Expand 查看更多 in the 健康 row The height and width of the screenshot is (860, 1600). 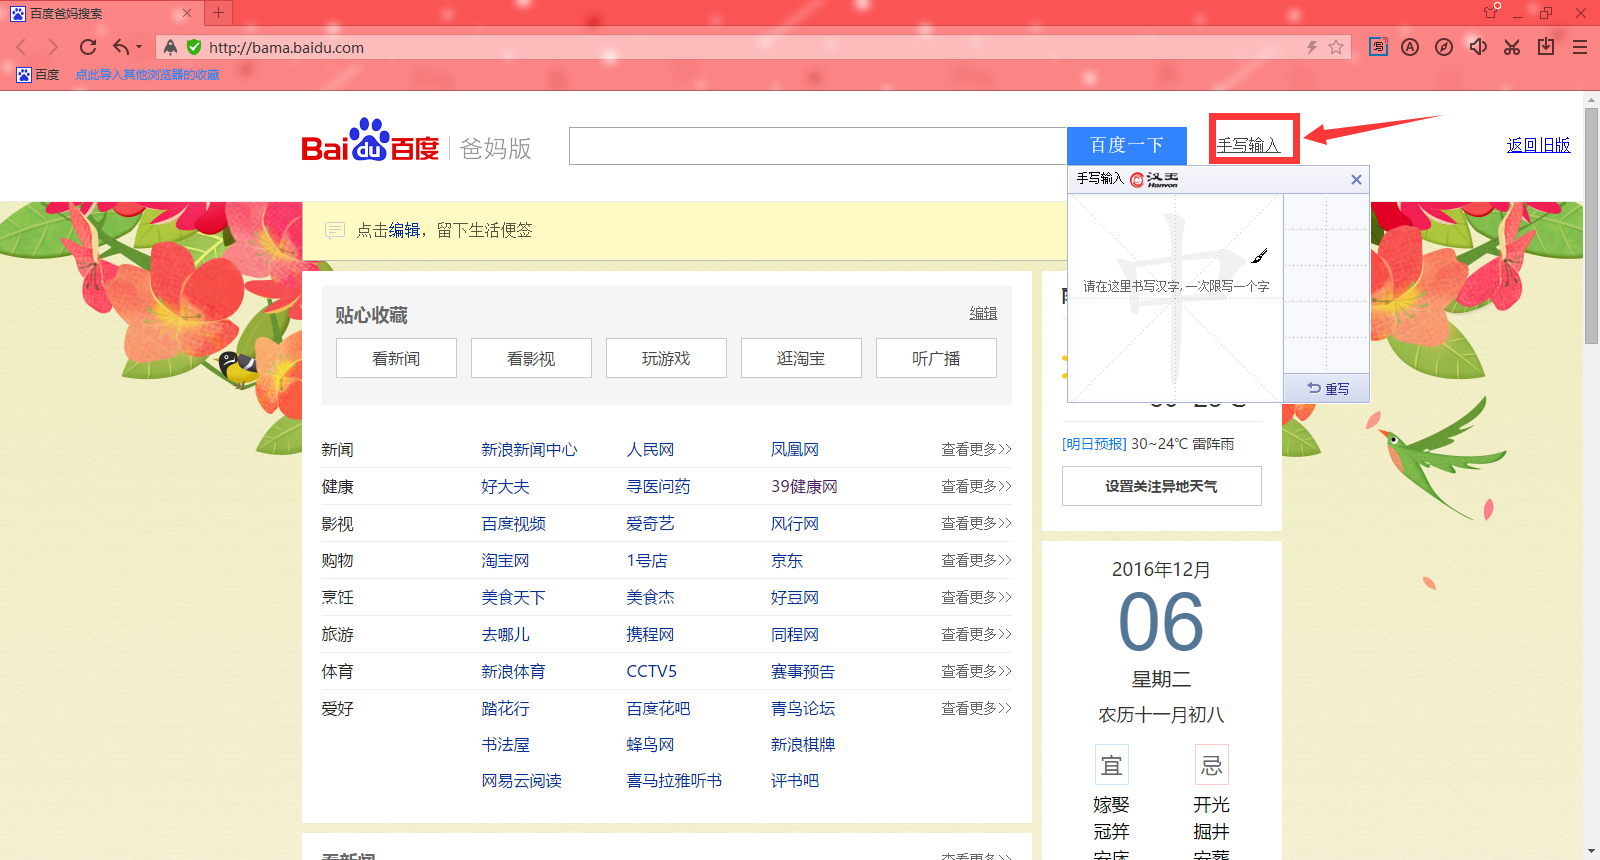(x=976, y=487)
